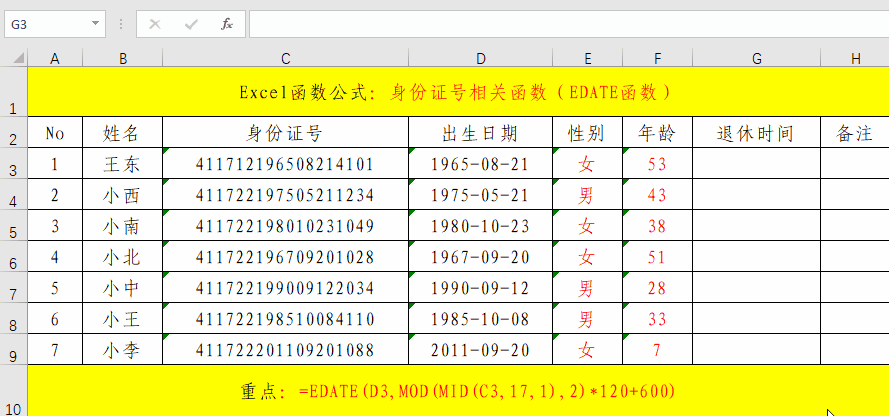The image size is (889, 416).
Task: Select the cell containing 小中
Action: (122, 287)
